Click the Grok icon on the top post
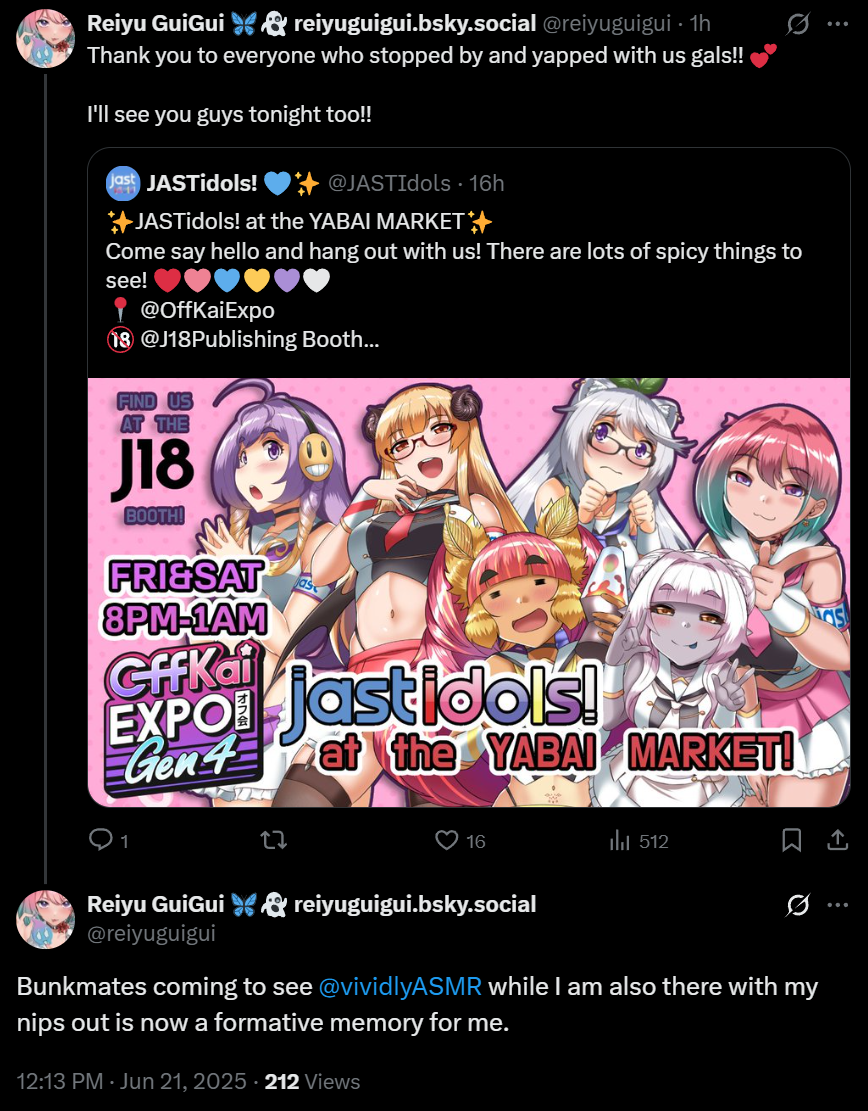Image resolution: width=868 pixels, height=1111 pixels. coord(798,23)
